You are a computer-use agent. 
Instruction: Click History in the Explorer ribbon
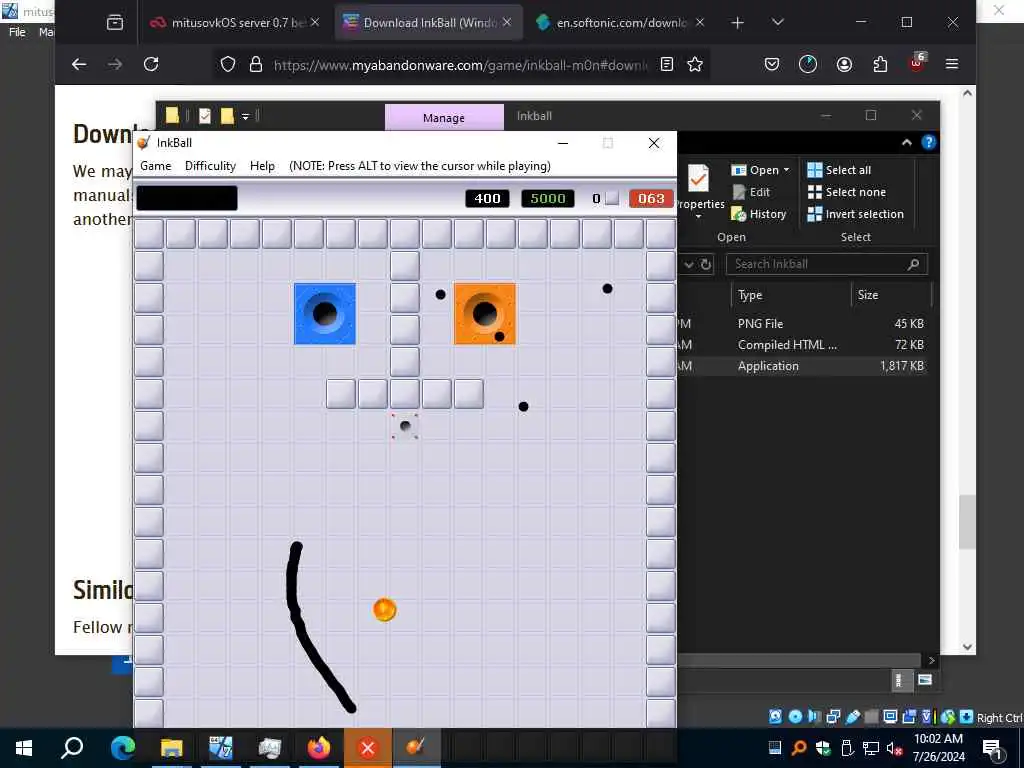point(758,214)
